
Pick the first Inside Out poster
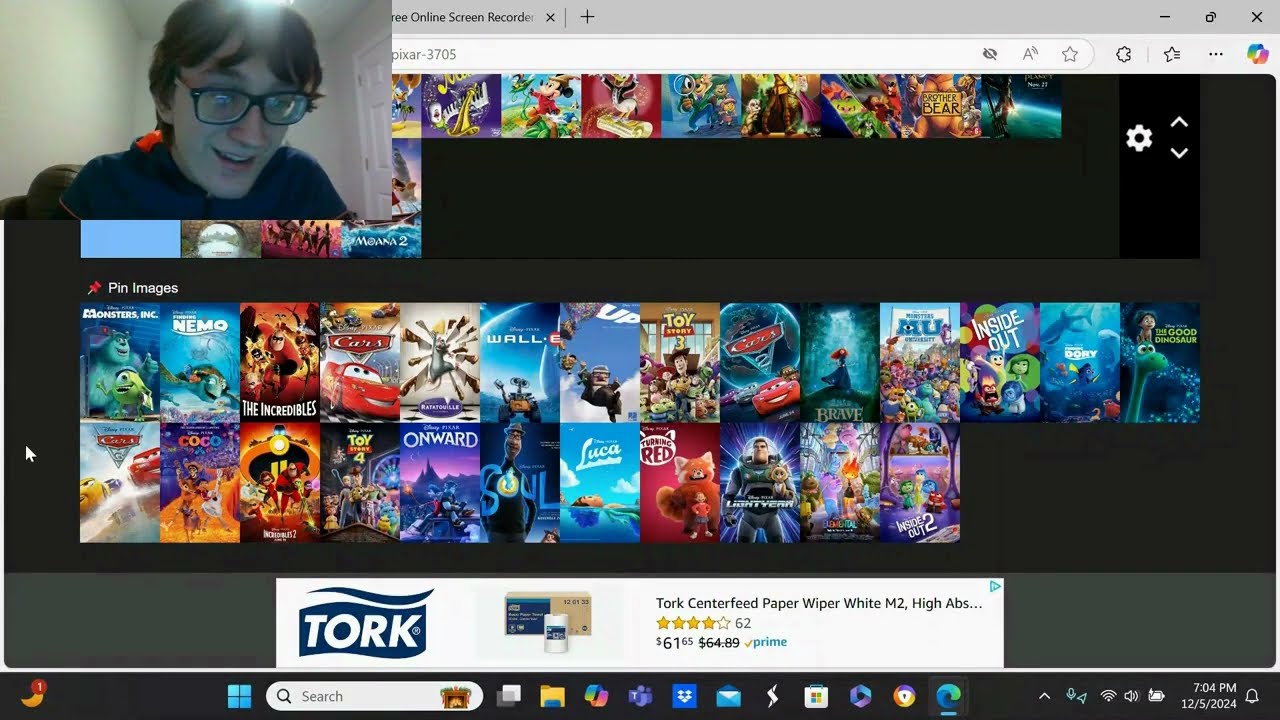point(1000,363)
